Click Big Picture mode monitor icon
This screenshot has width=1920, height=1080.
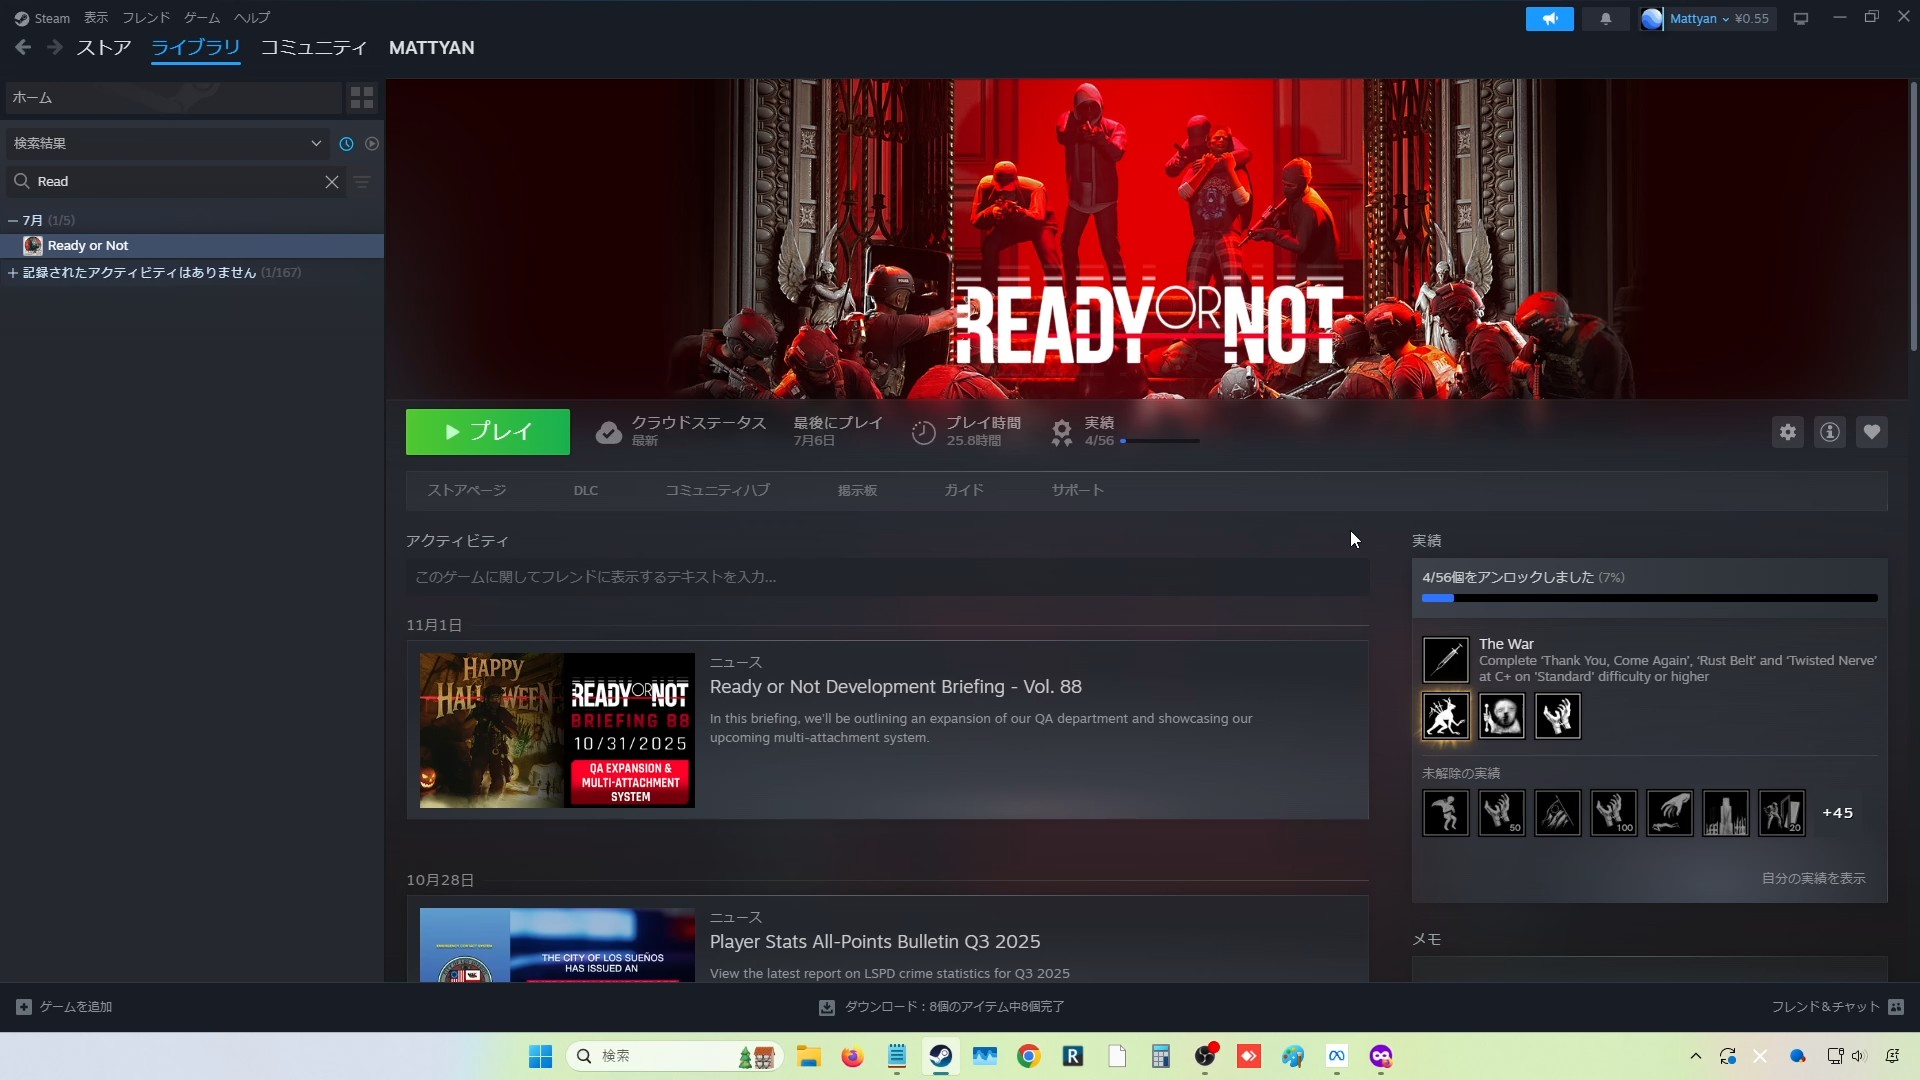coord(1800,19)
